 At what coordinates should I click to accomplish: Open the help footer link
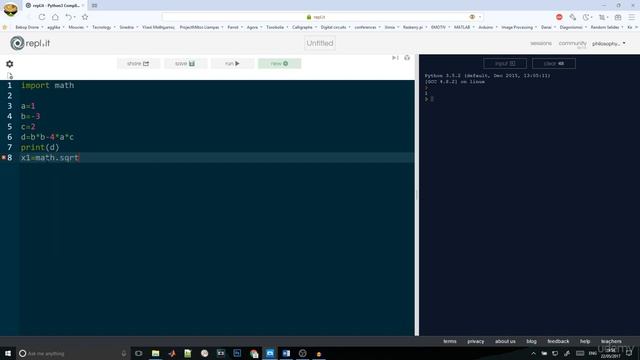point(585,341)
